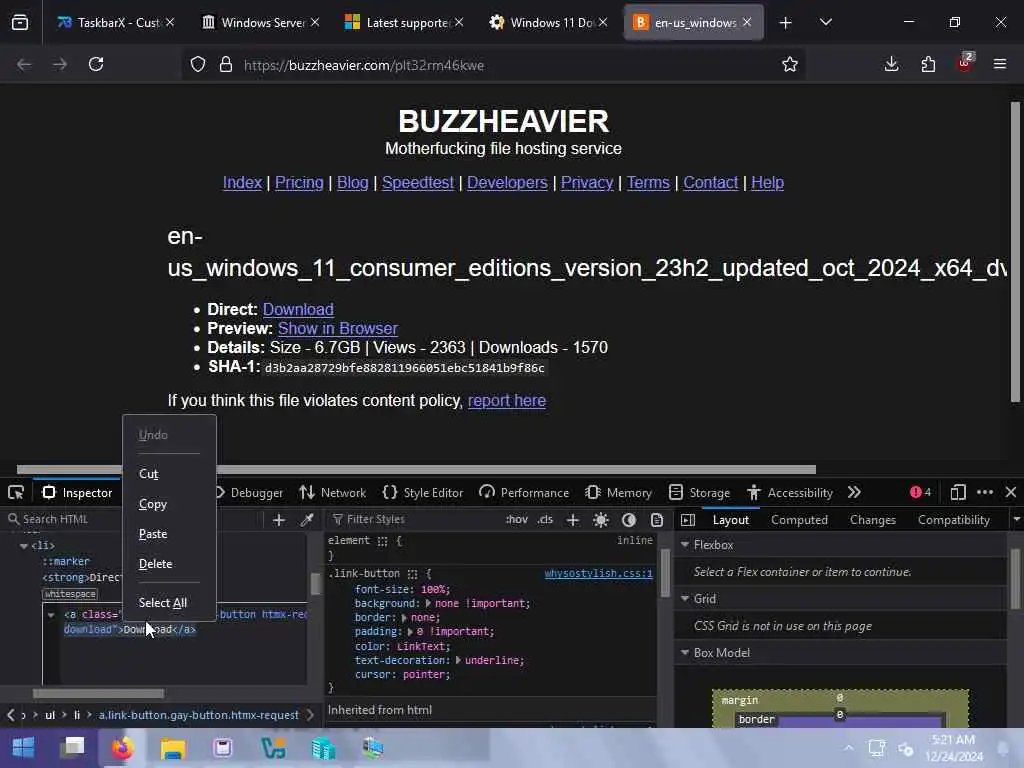Open the Speedtest page link
The width and height of the screenshot is (1024, 768).
(x=418, y=183)
